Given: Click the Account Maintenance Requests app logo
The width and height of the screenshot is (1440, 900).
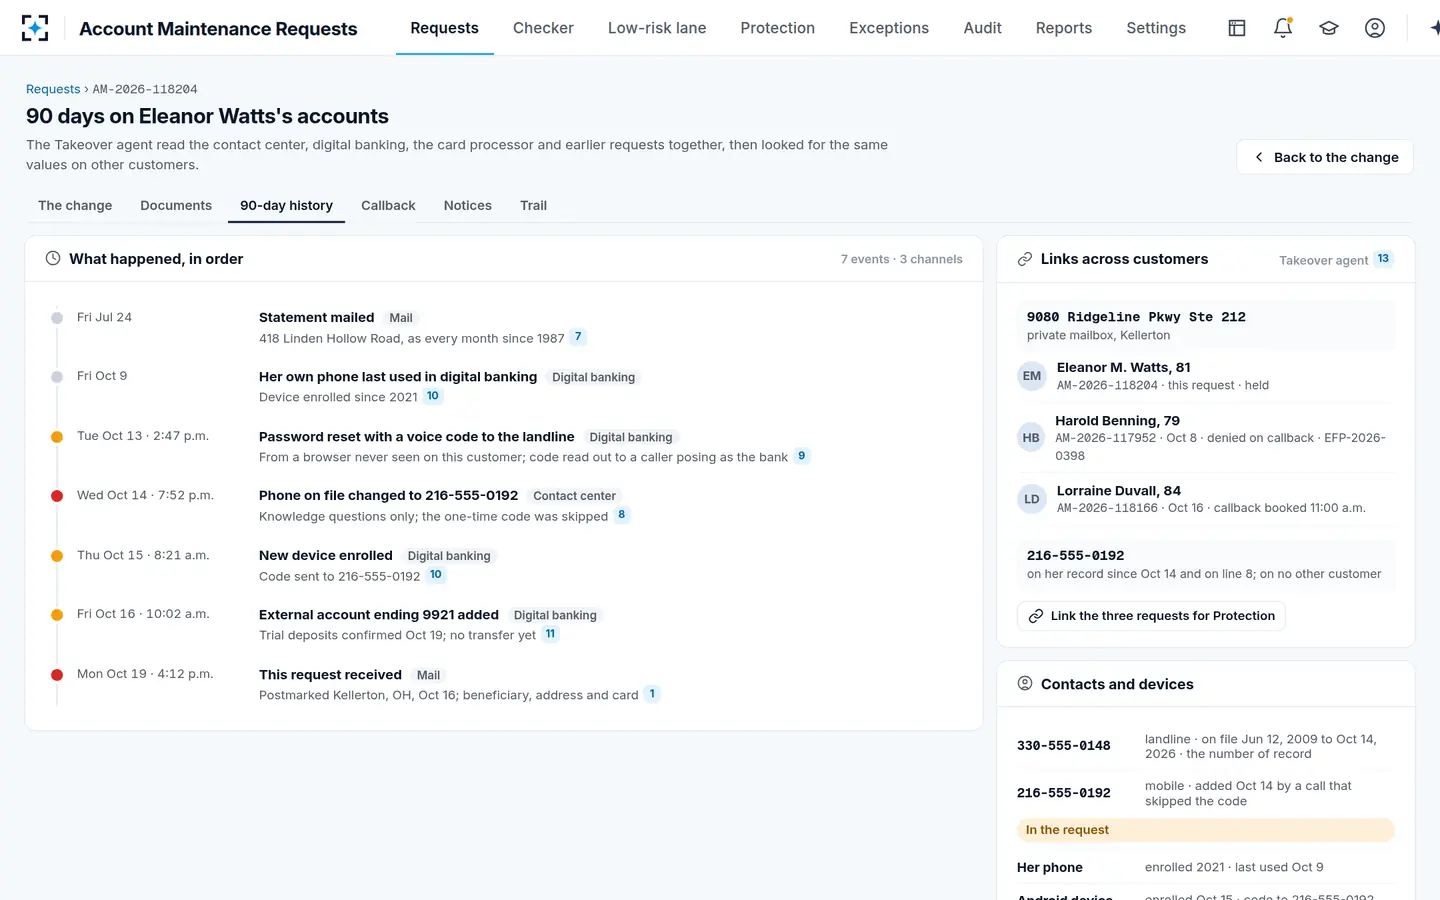Looking at the screenshot, I should [35, 28].
